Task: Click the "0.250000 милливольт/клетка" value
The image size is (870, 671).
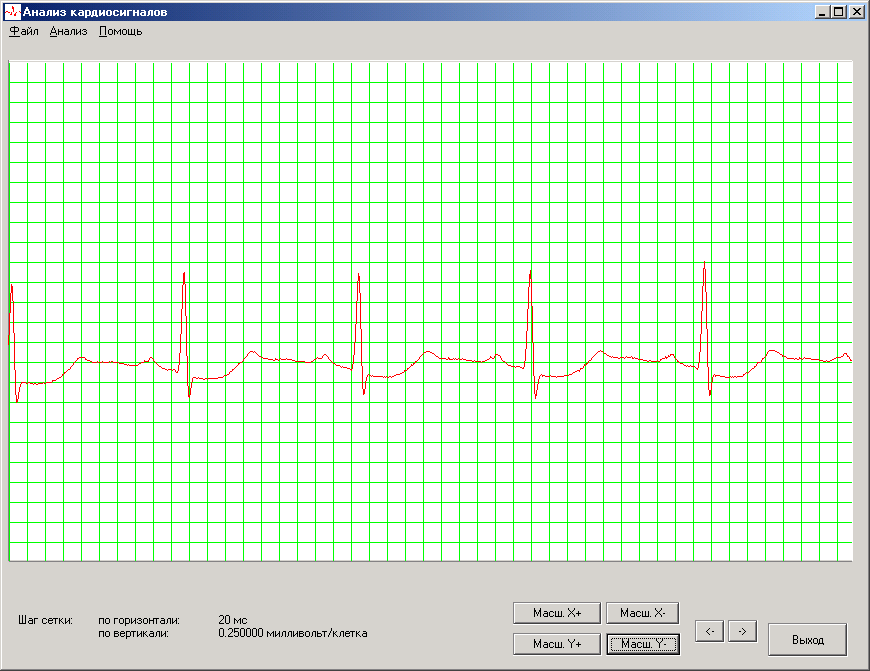Action: 292,633
